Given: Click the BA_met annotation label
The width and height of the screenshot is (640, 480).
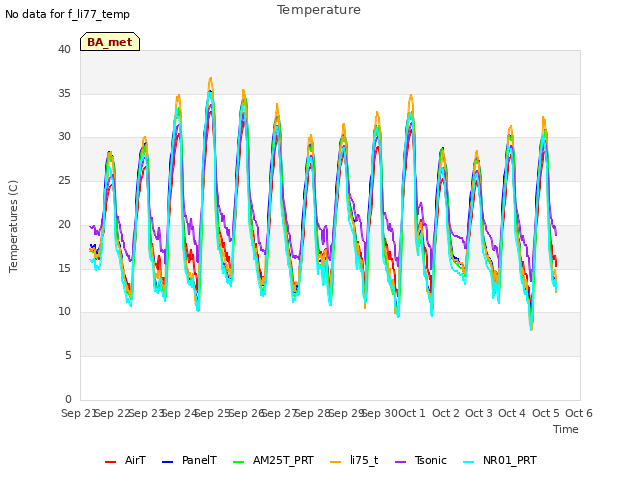Looking at the screenshot, I should point(110,42).
